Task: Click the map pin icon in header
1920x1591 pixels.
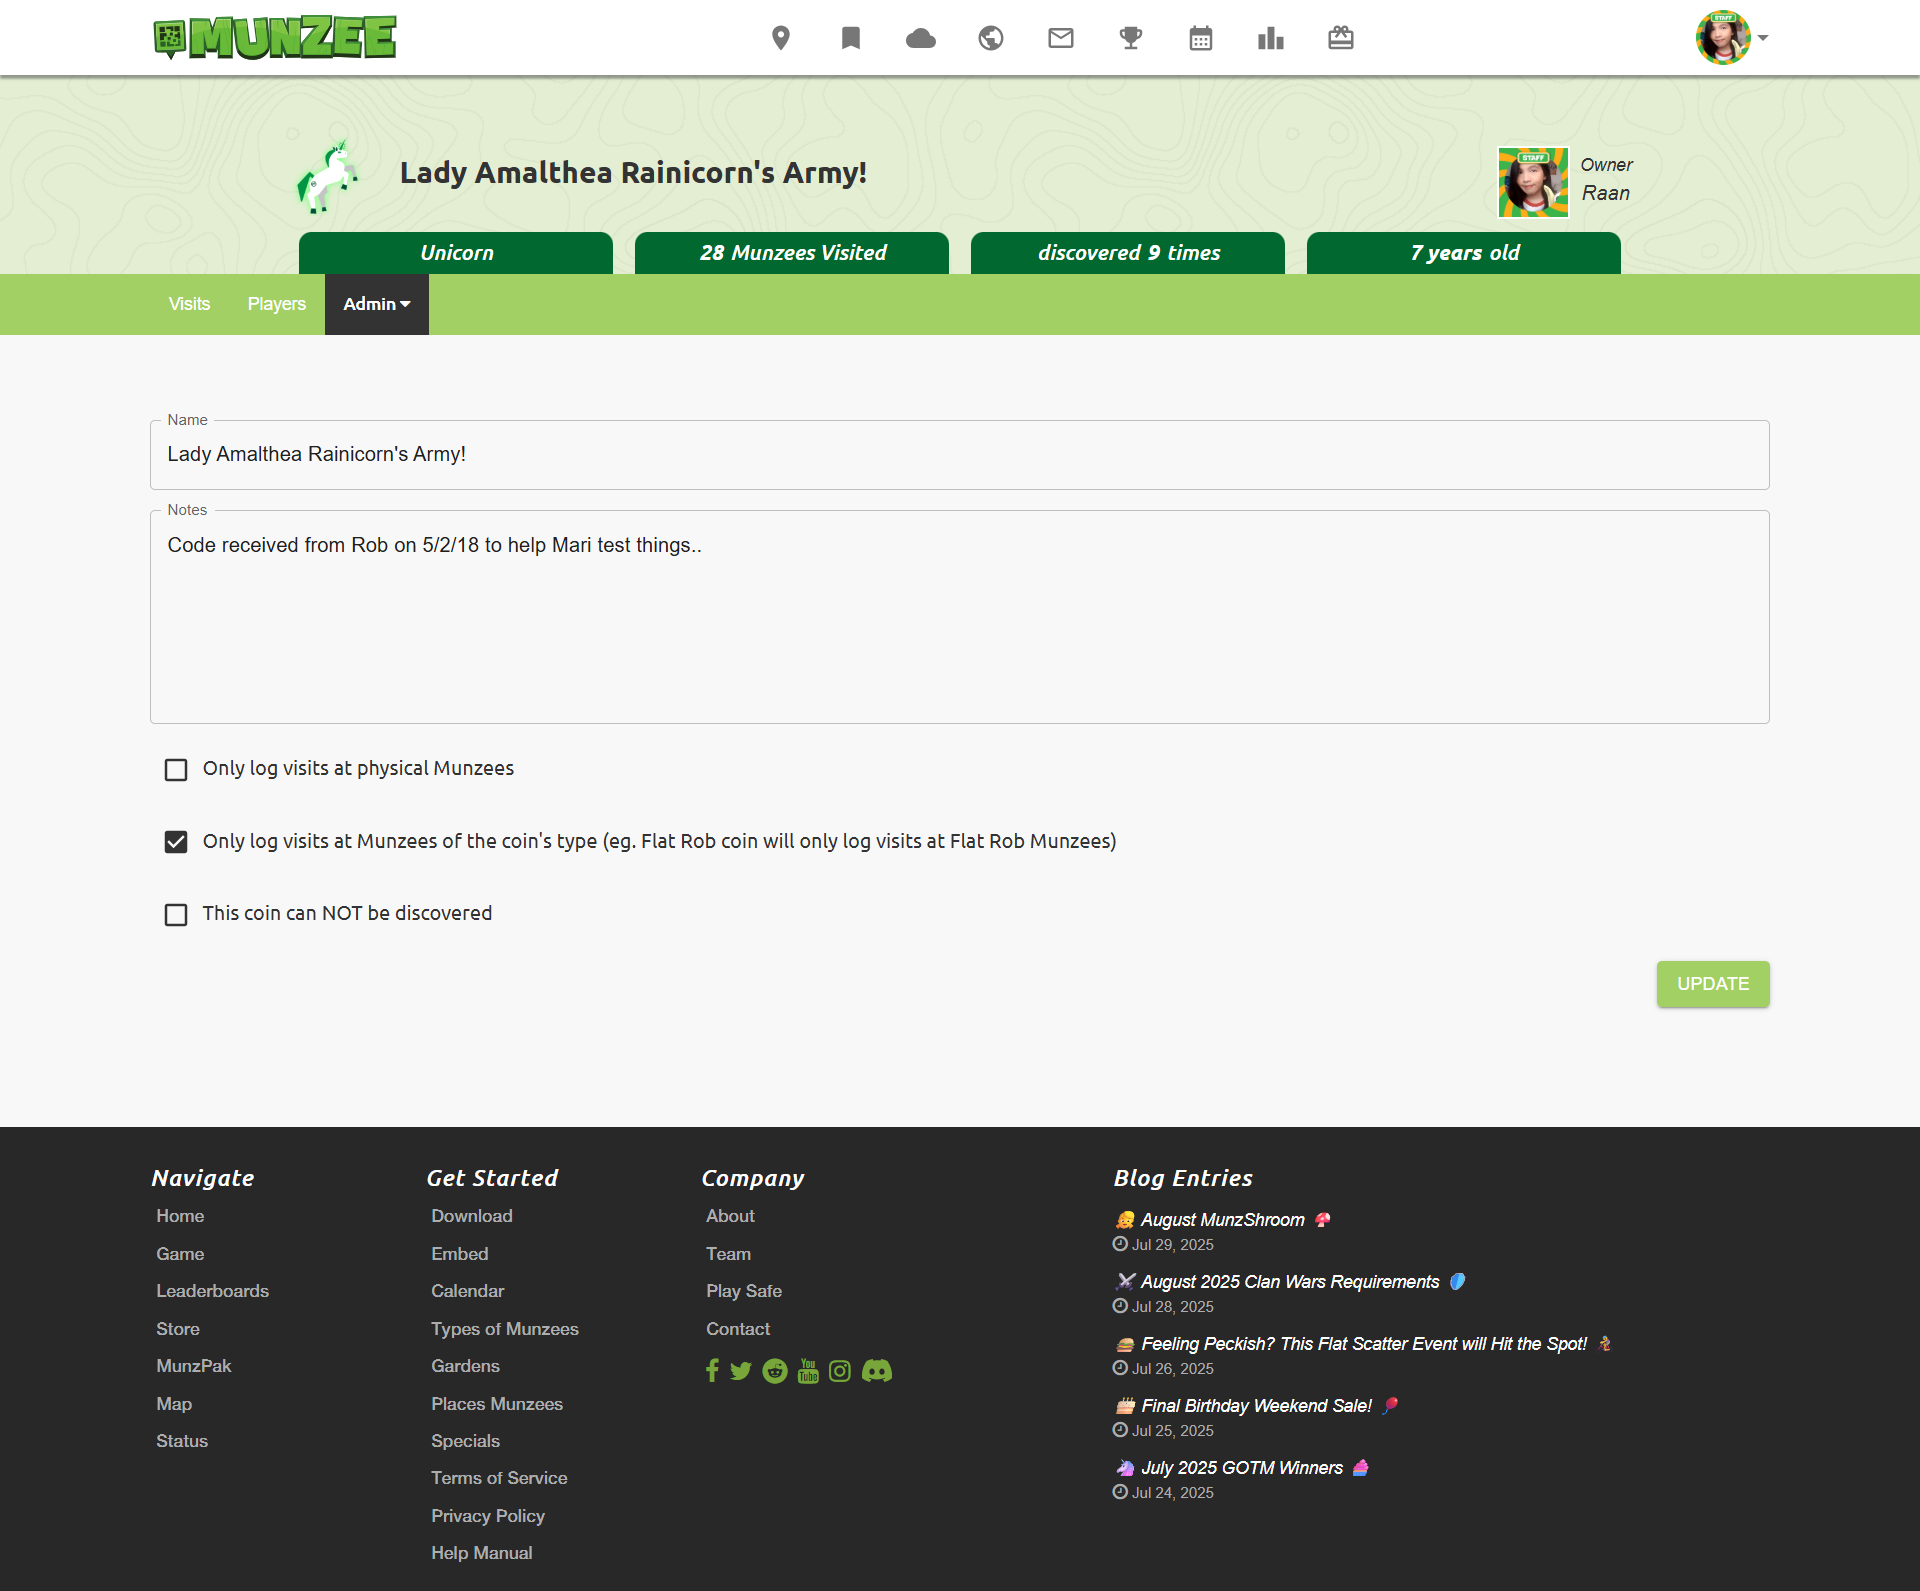Action: (x=781, y=38)
